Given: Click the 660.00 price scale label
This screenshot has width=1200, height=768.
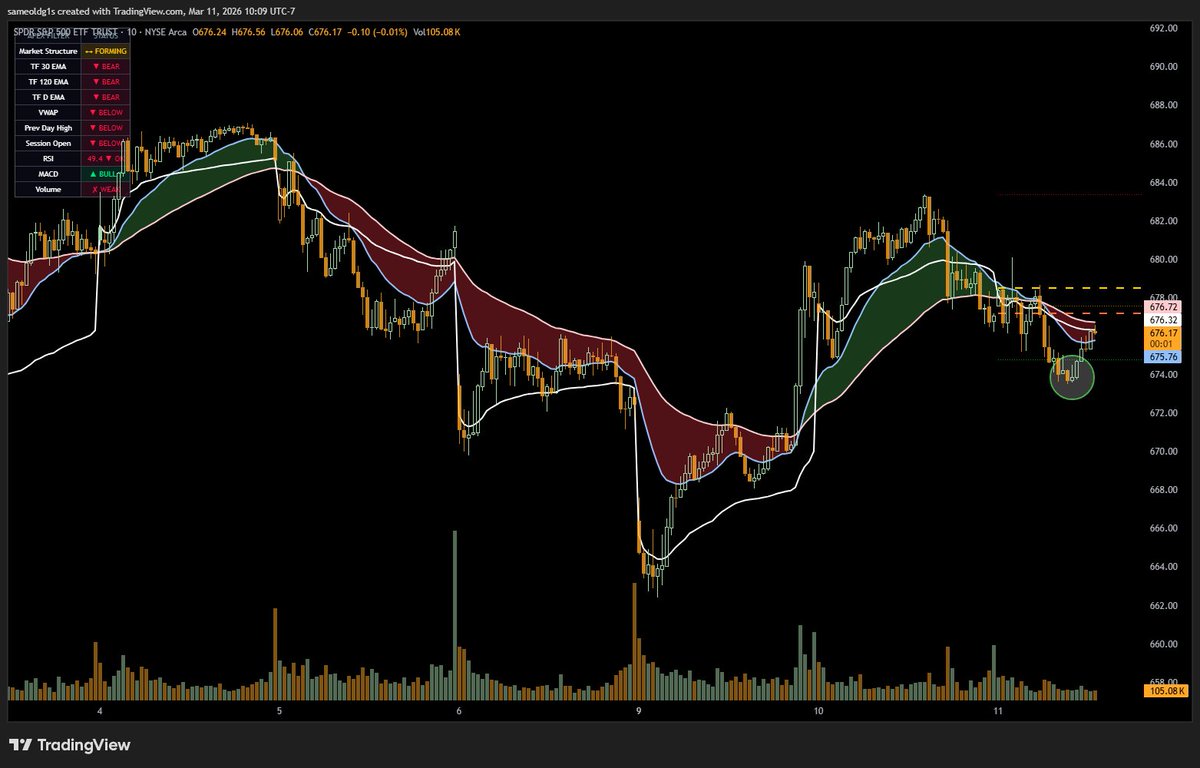Looking at the screenshot, I should (1163, 644).
